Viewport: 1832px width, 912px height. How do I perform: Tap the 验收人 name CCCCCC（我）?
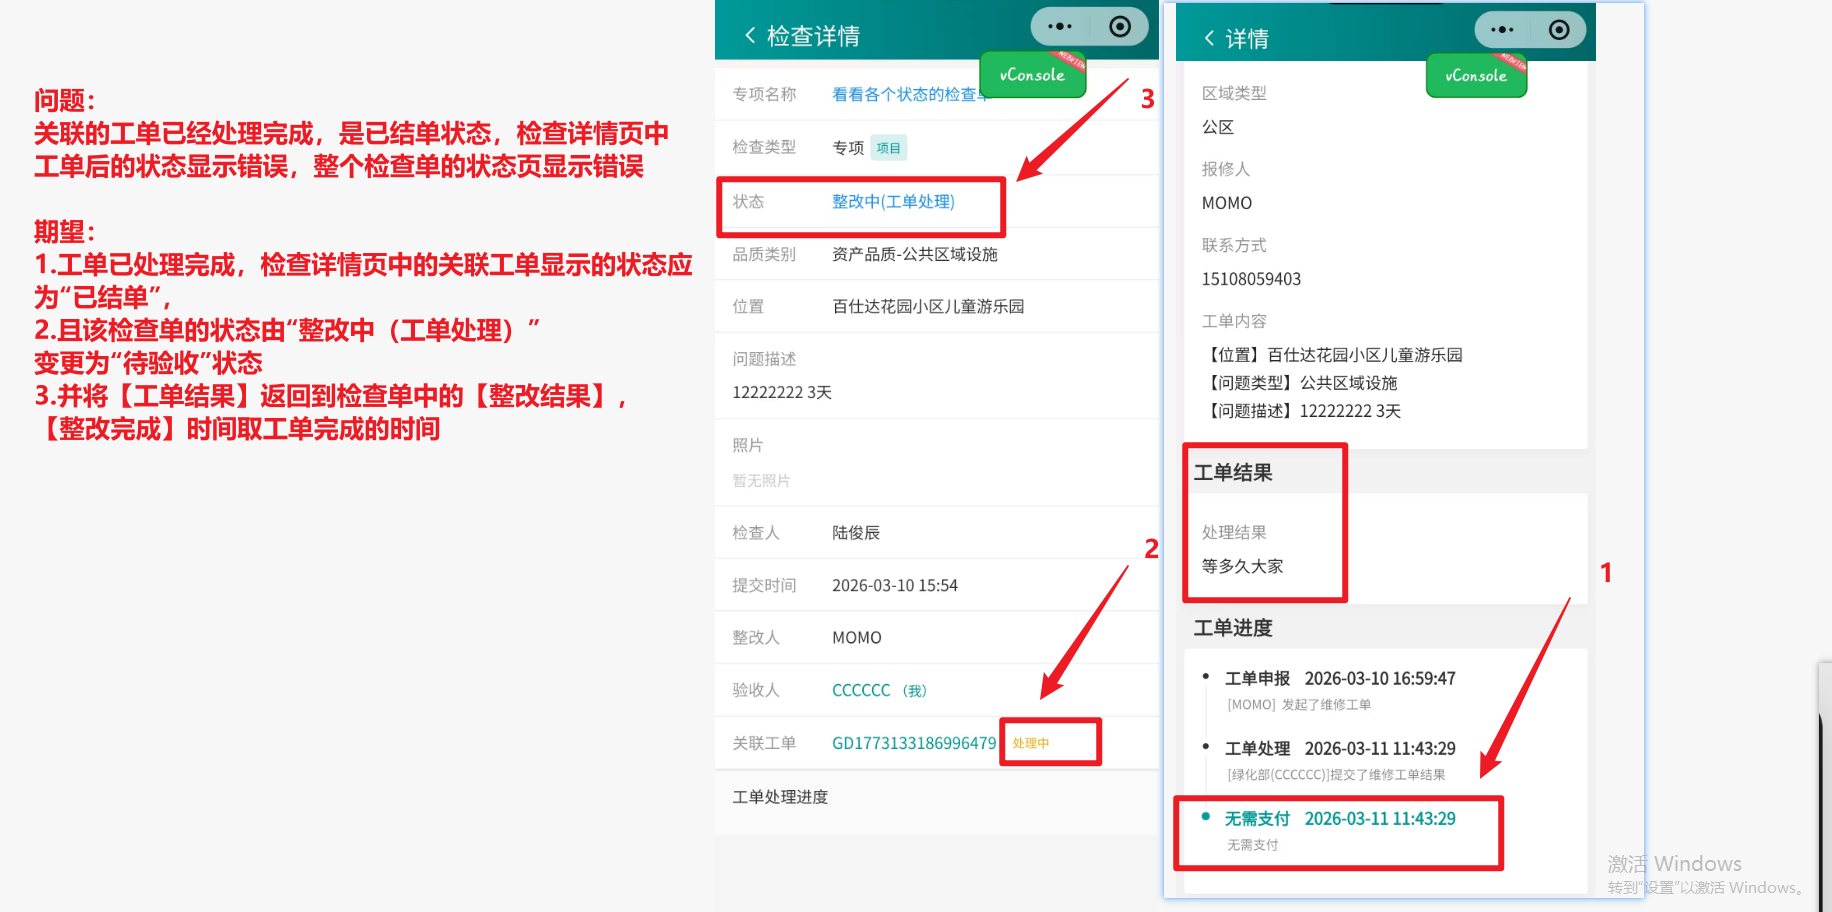879,690
